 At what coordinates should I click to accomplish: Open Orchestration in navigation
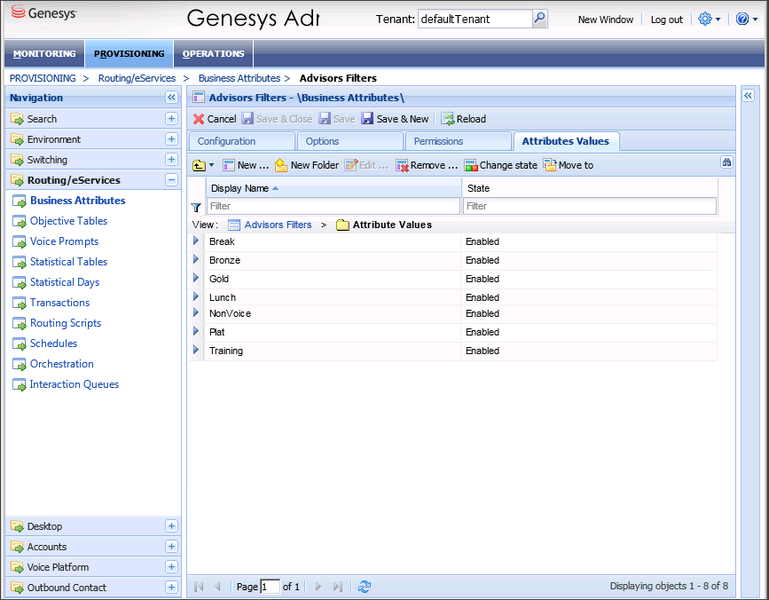(x=62, y=364)
